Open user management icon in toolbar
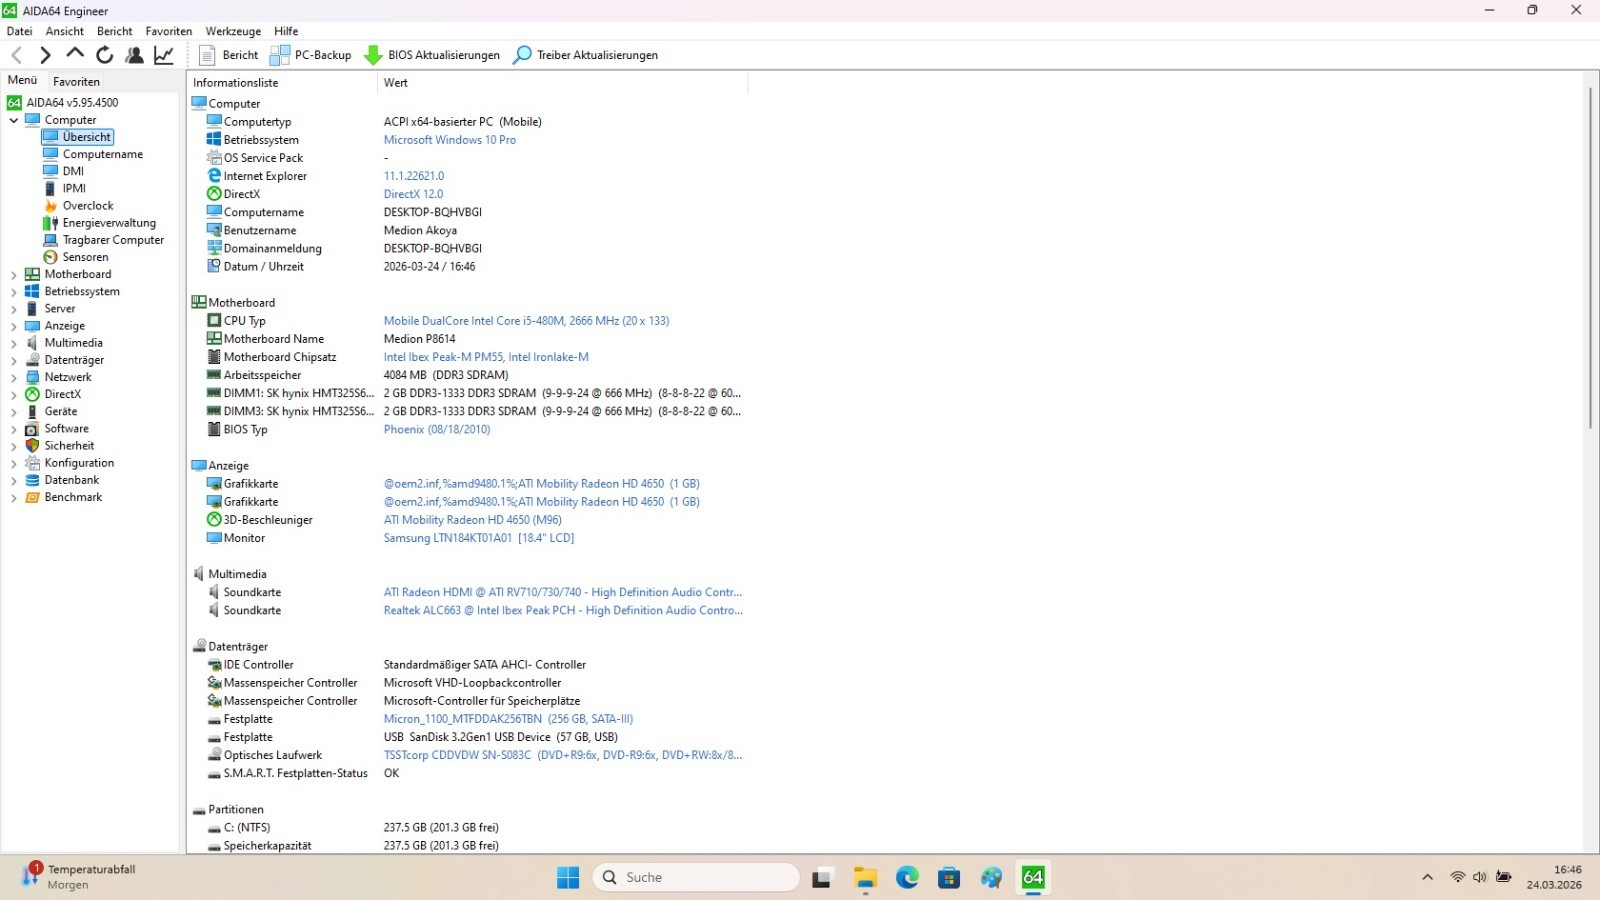1600x900 pixels. click(x=134, y=55)
